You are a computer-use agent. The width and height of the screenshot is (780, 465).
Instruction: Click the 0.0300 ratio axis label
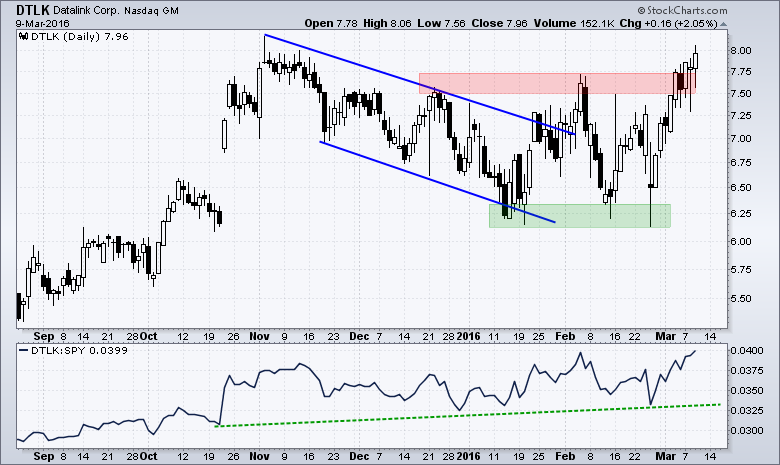pyautogui.click(x=747, y=430)
